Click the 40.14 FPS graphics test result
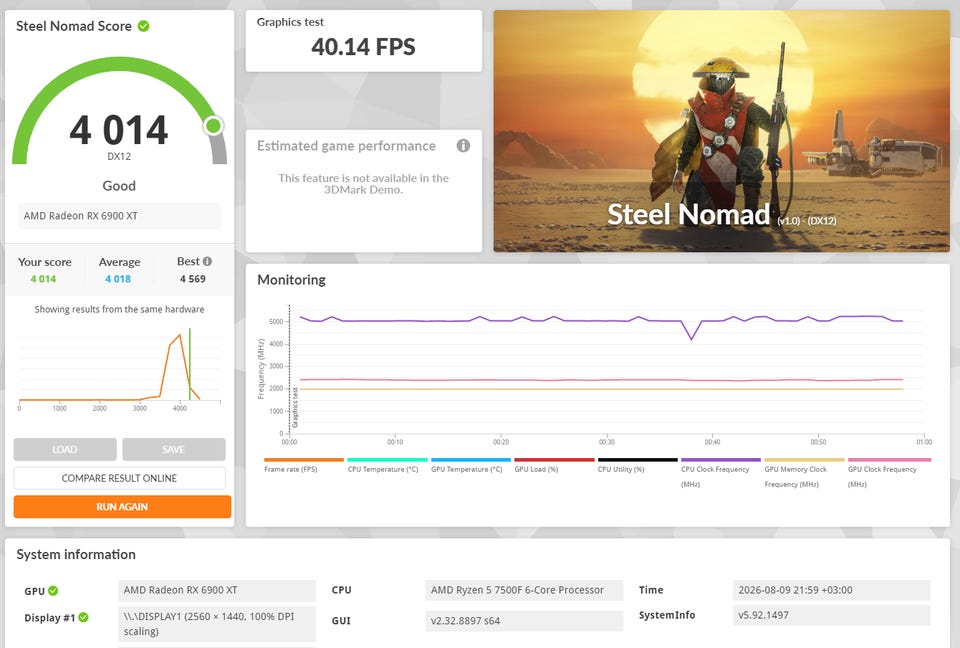The image size is (960, 648). [x=363, y=47]
